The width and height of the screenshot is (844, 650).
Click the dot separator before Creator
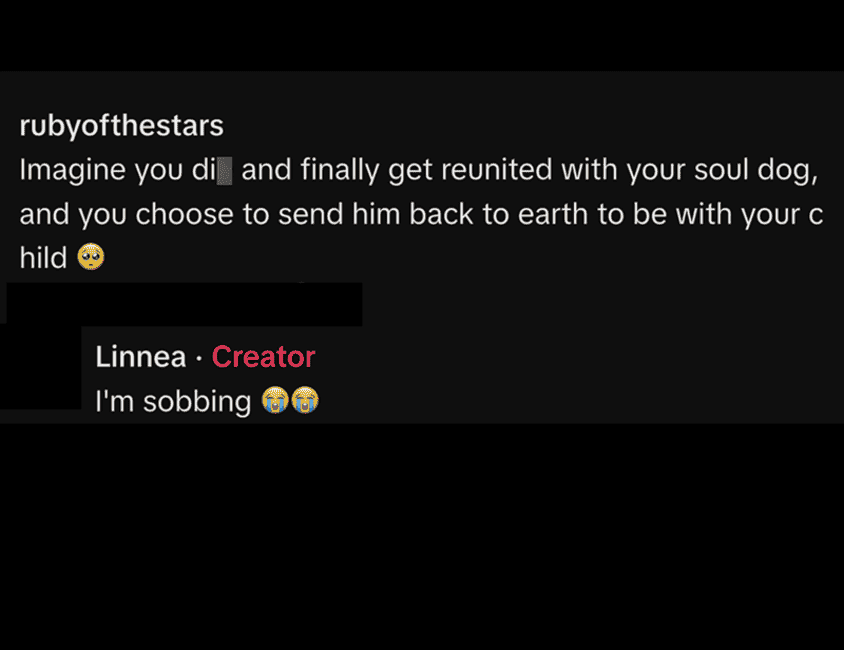[199, 357]
